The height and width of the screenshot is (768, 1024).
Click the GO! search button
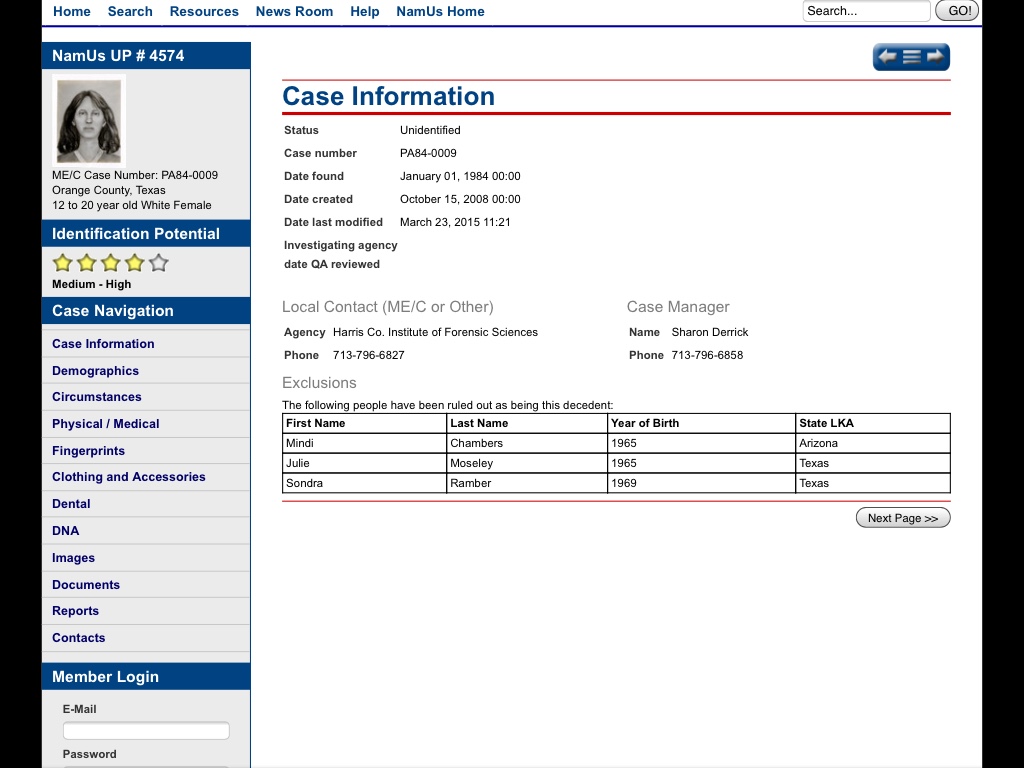click(x=958, y=11)
